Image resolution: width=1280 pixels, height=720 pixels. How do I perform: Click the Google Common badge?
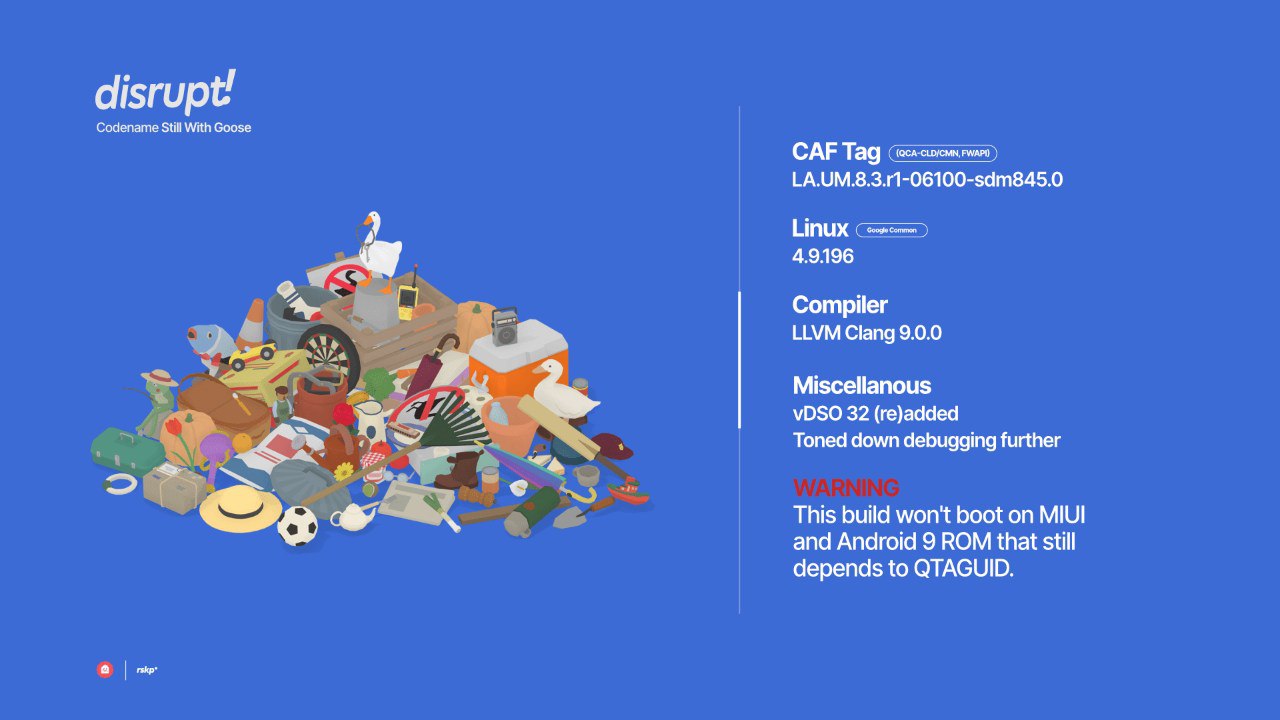(x=892, y=230)
